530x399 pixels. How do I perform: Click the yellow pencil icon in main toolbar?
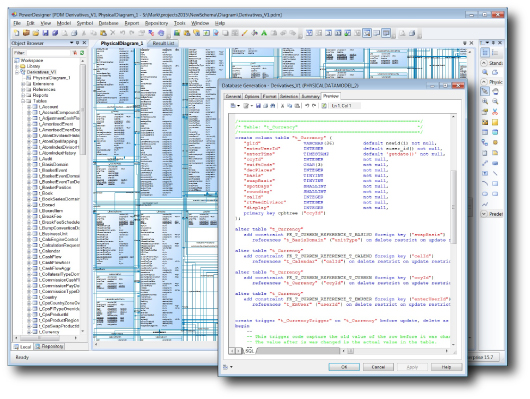[244, 33]
